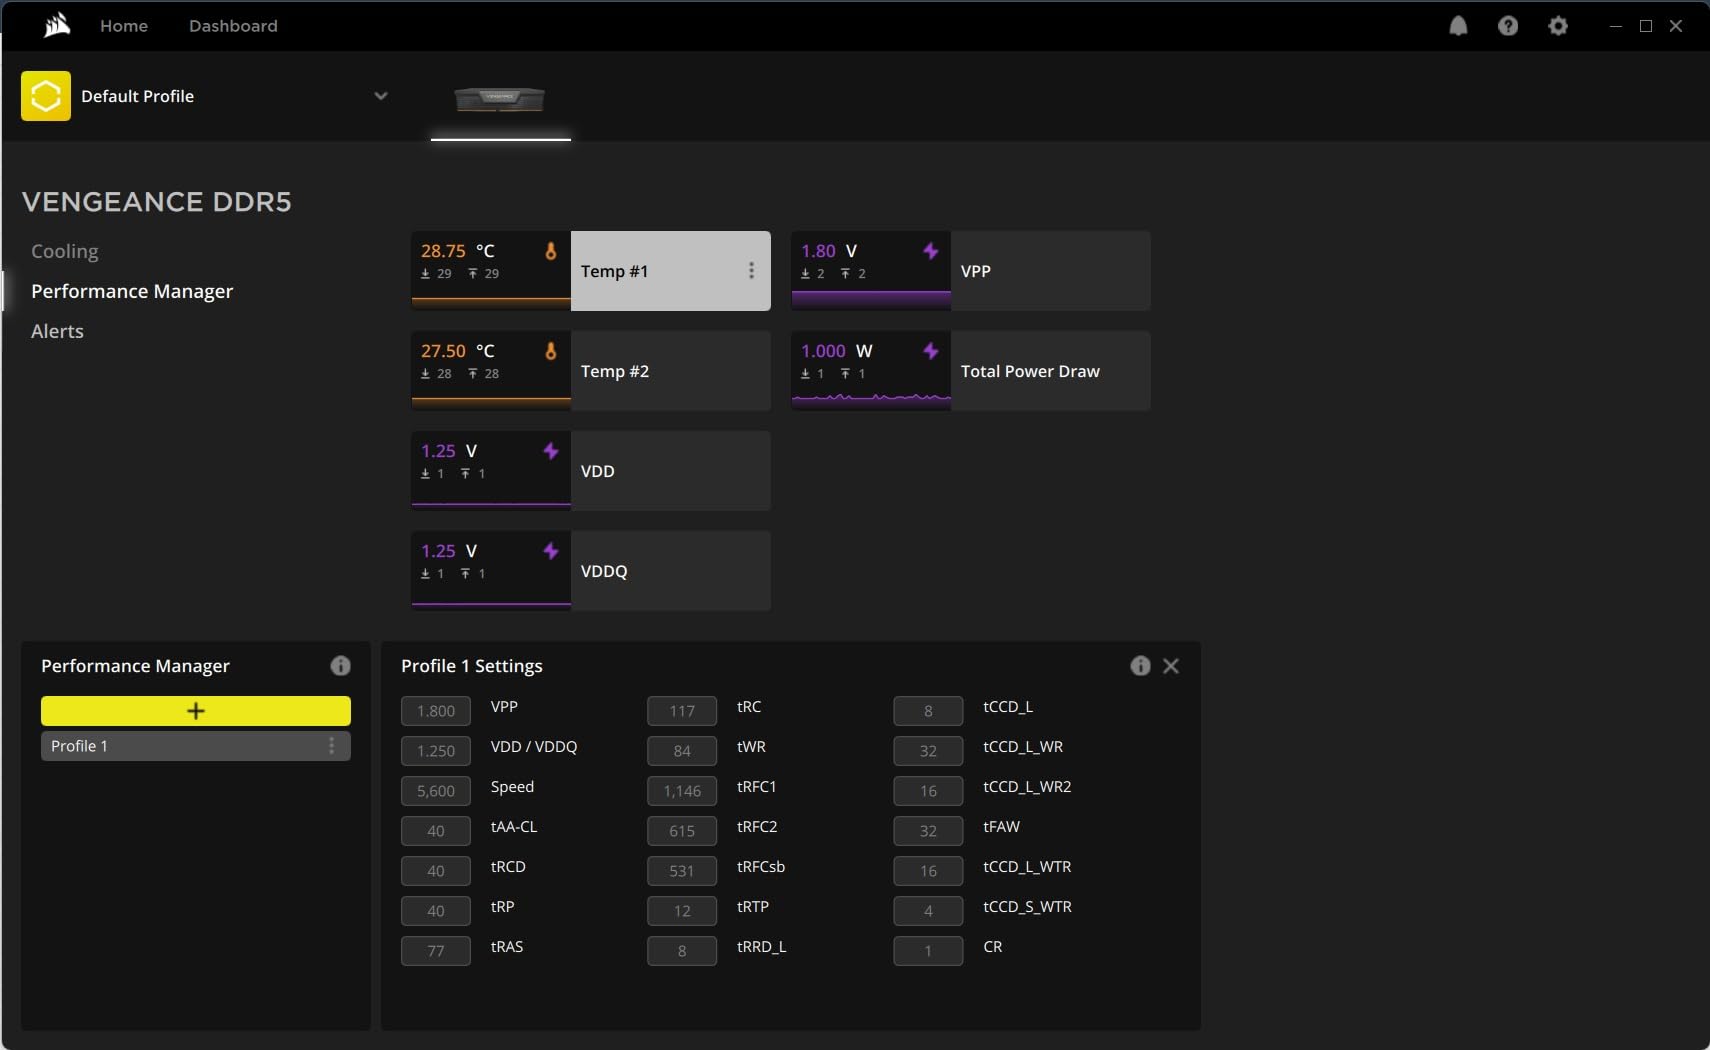Click the 1.000 W power reading
Screen dimensions: 1710x1050
pyautogui.click(x=837, y=351)
